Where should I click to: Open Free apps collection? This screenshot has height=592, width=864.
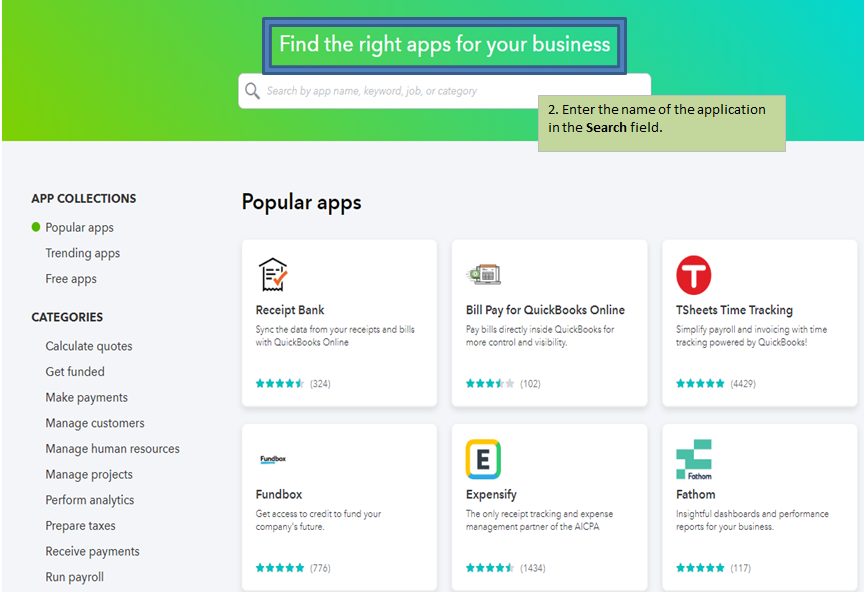click(71, 279)
